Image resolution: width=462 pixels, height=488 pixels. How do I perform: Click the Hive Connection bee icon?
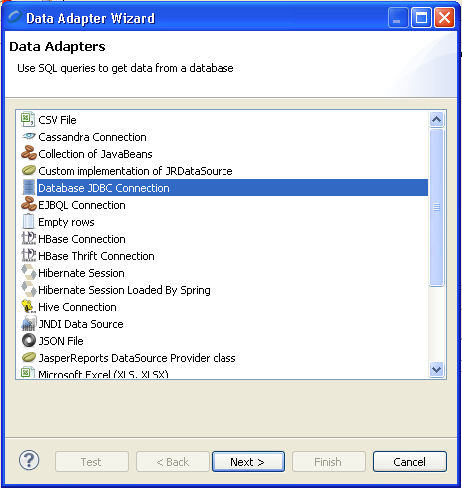[28, 306]
